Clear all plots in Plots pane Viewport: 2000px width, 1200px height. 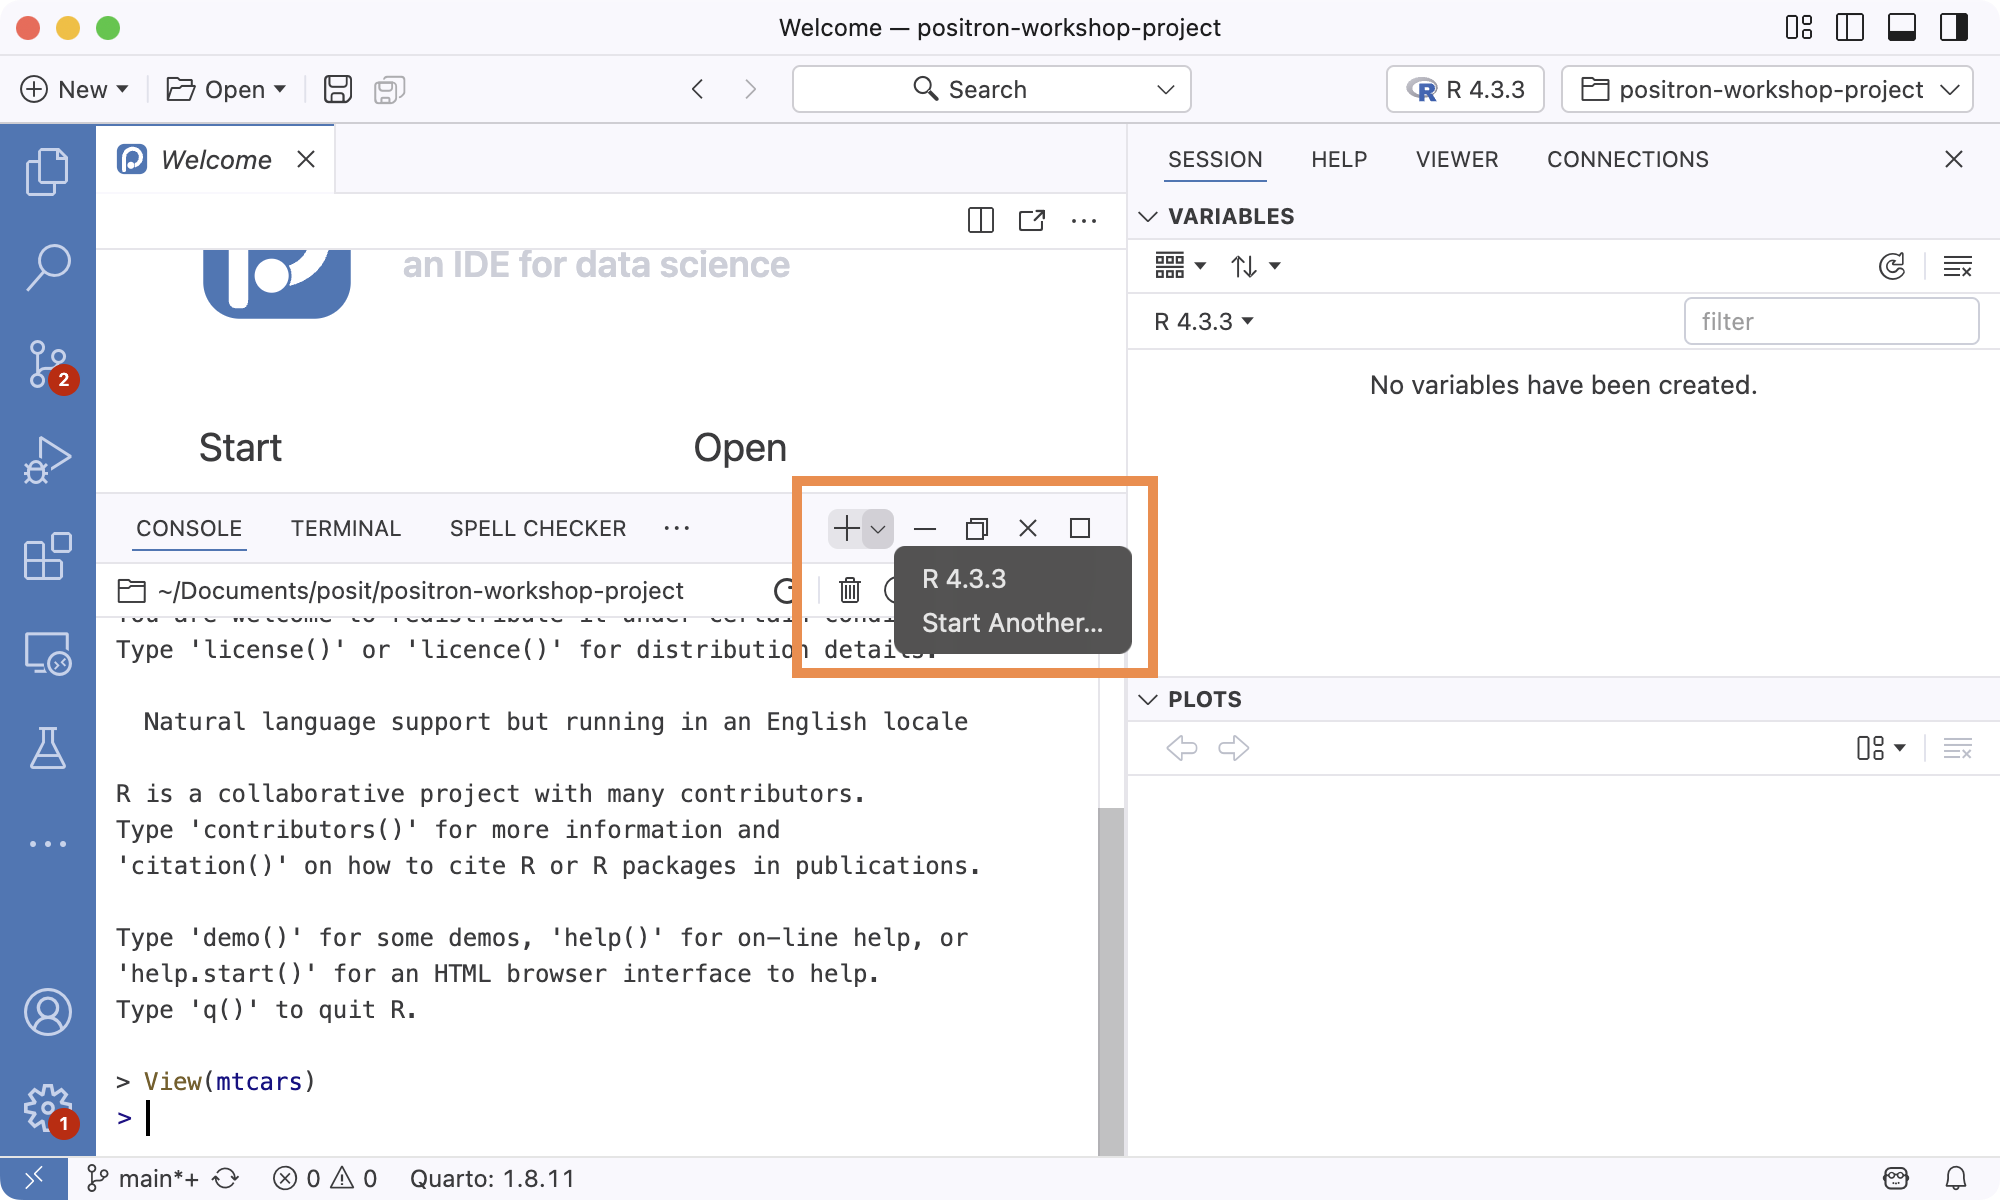1957,748
